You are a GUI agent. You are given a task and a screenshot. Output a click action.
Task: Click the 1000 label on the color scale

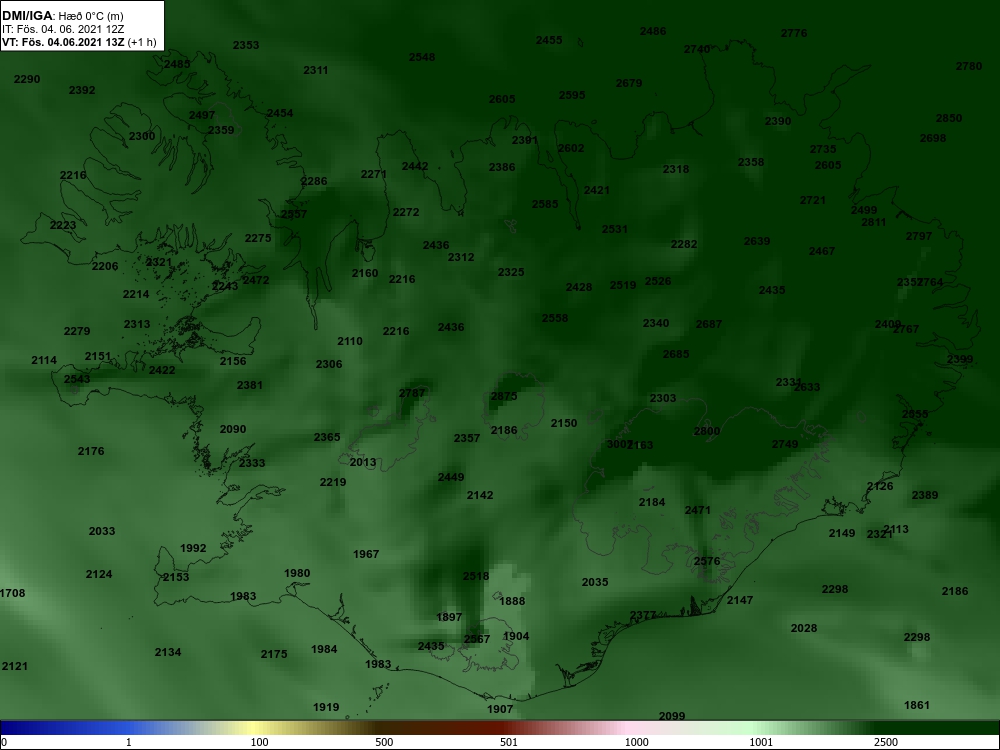pos(636,742)
